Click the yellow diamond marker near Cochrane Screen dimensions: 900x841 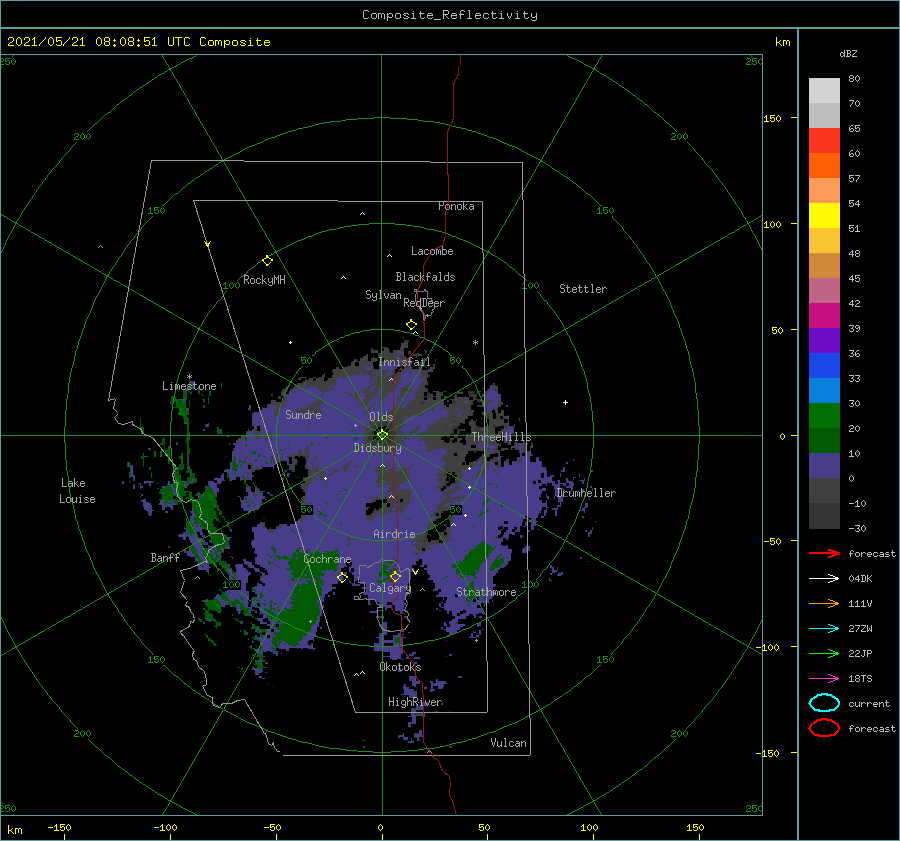coord(342,577)
